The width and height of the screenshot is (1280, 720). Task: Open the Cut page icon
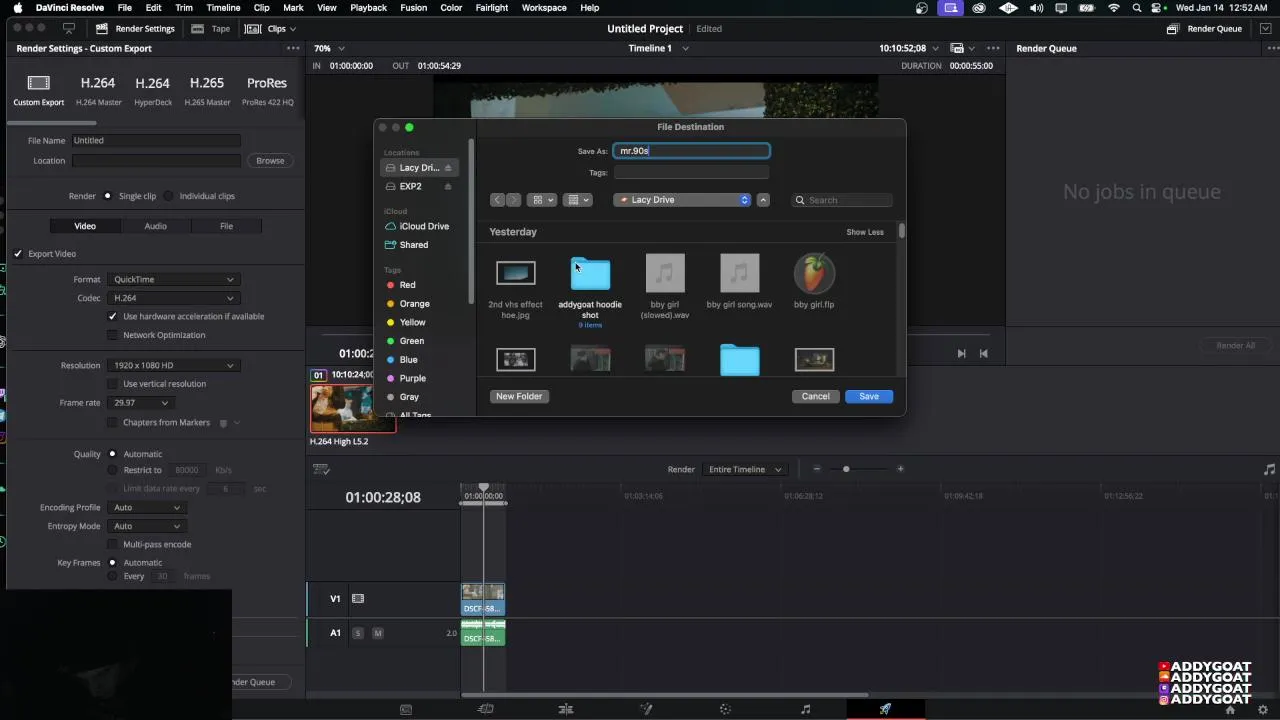[x=485, y=709]
